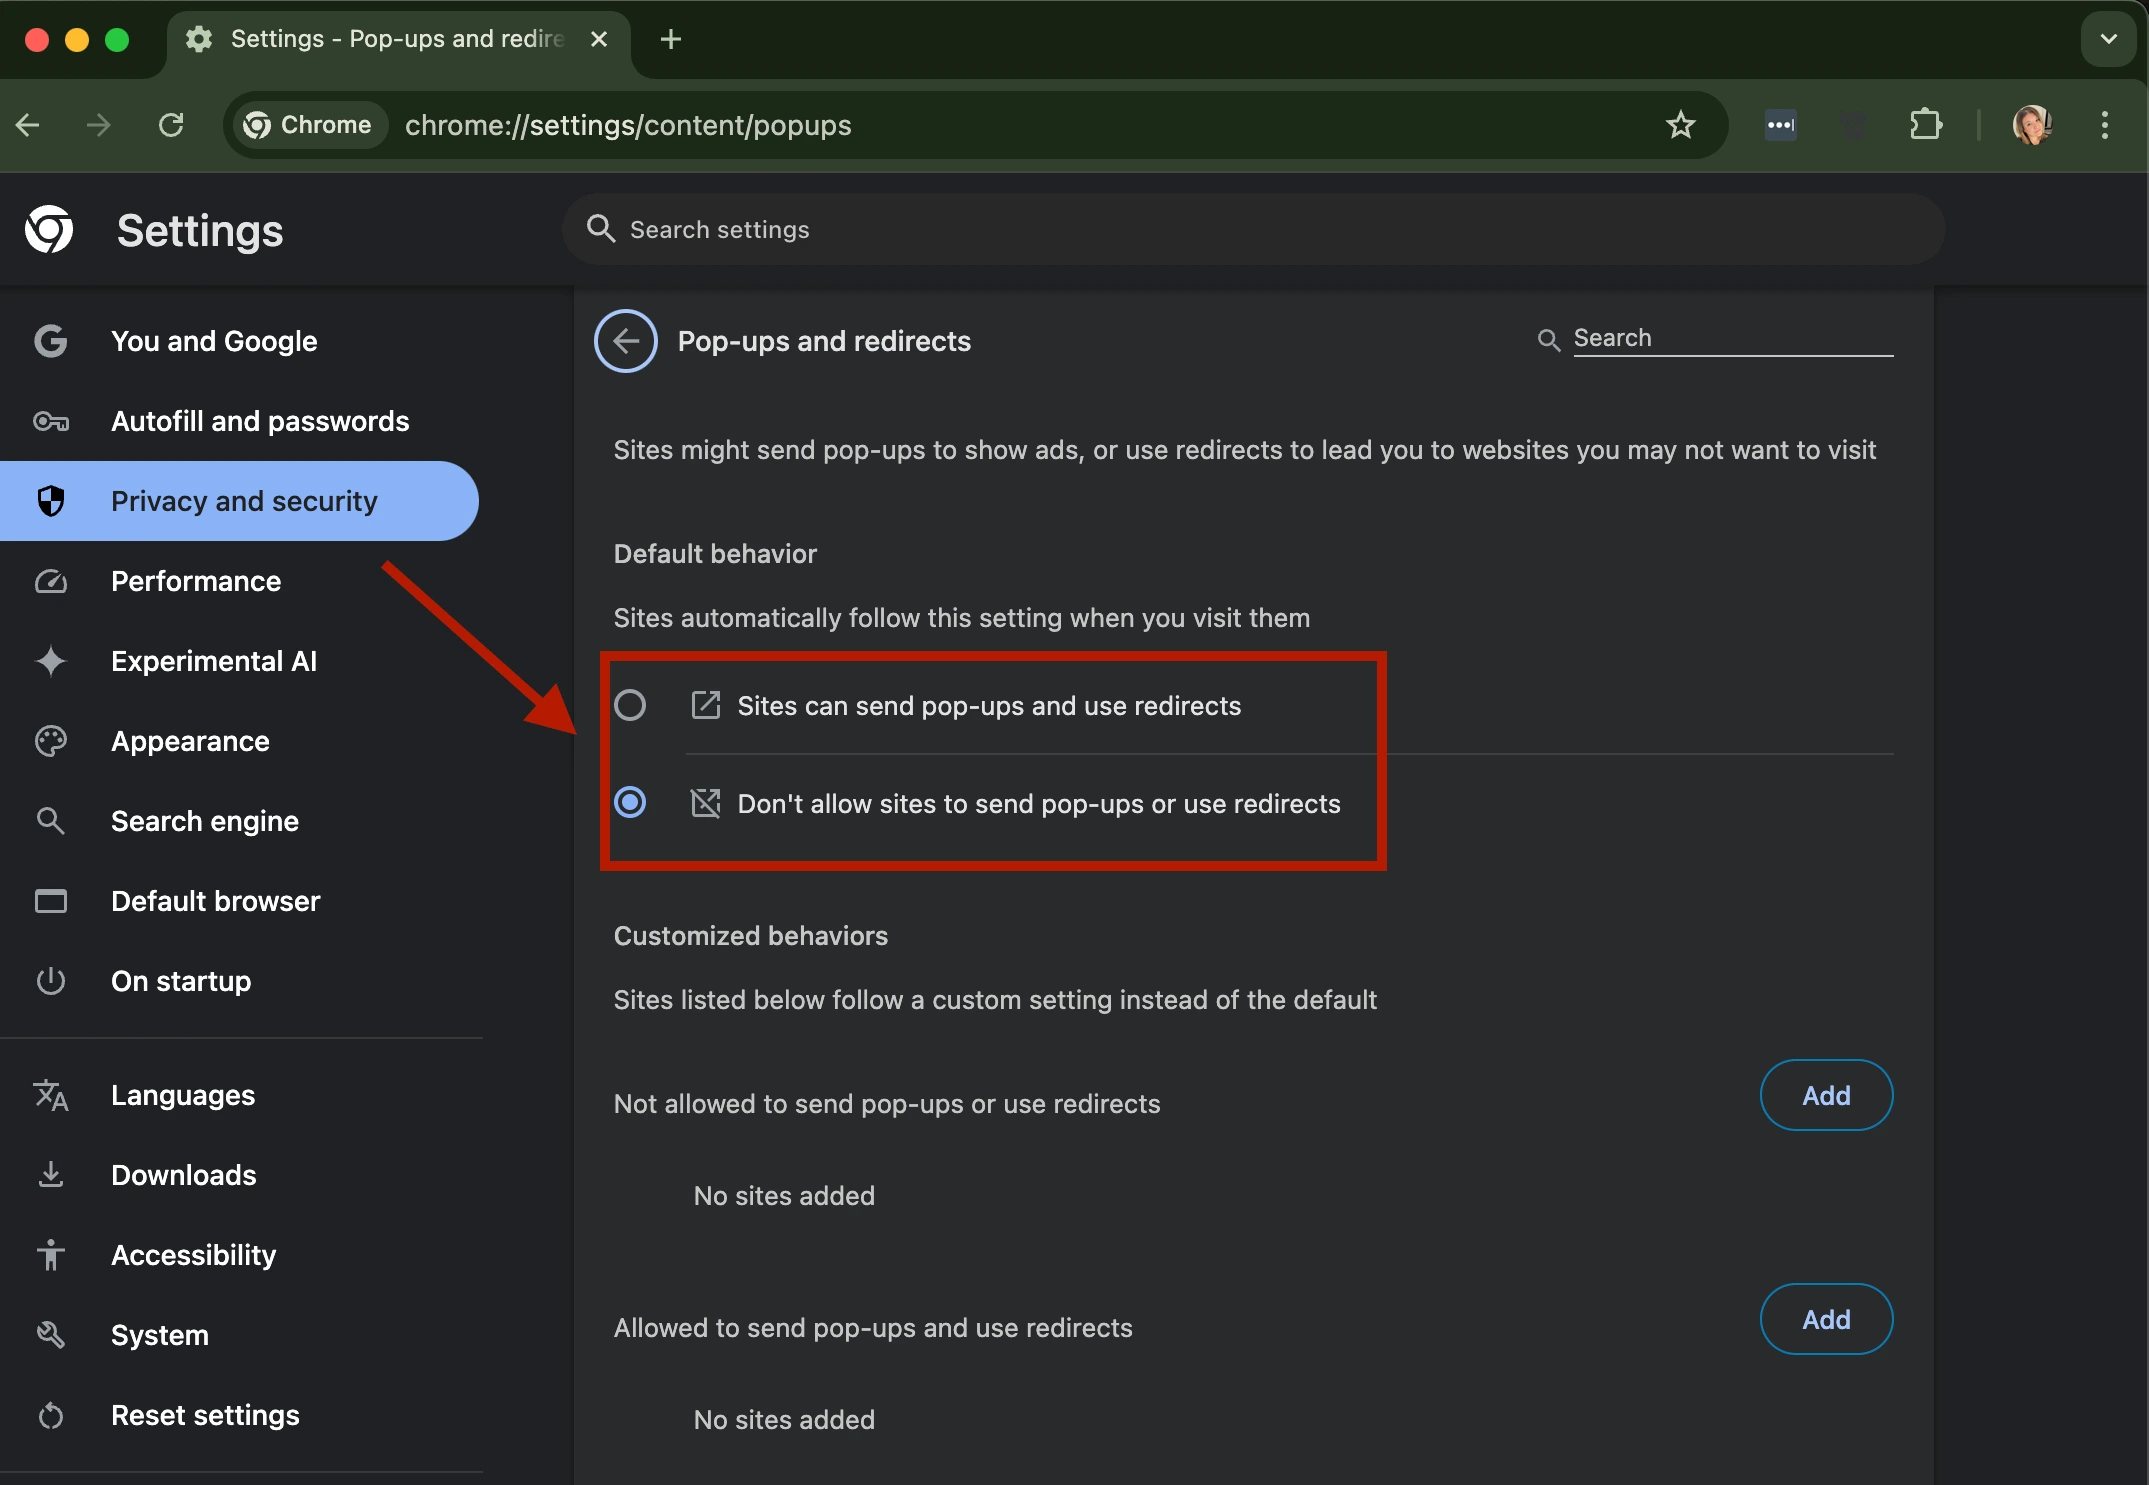Click the Experimental AI sparkle icon
Viewport: 2149px width, 1485px height.
[51, 661]
